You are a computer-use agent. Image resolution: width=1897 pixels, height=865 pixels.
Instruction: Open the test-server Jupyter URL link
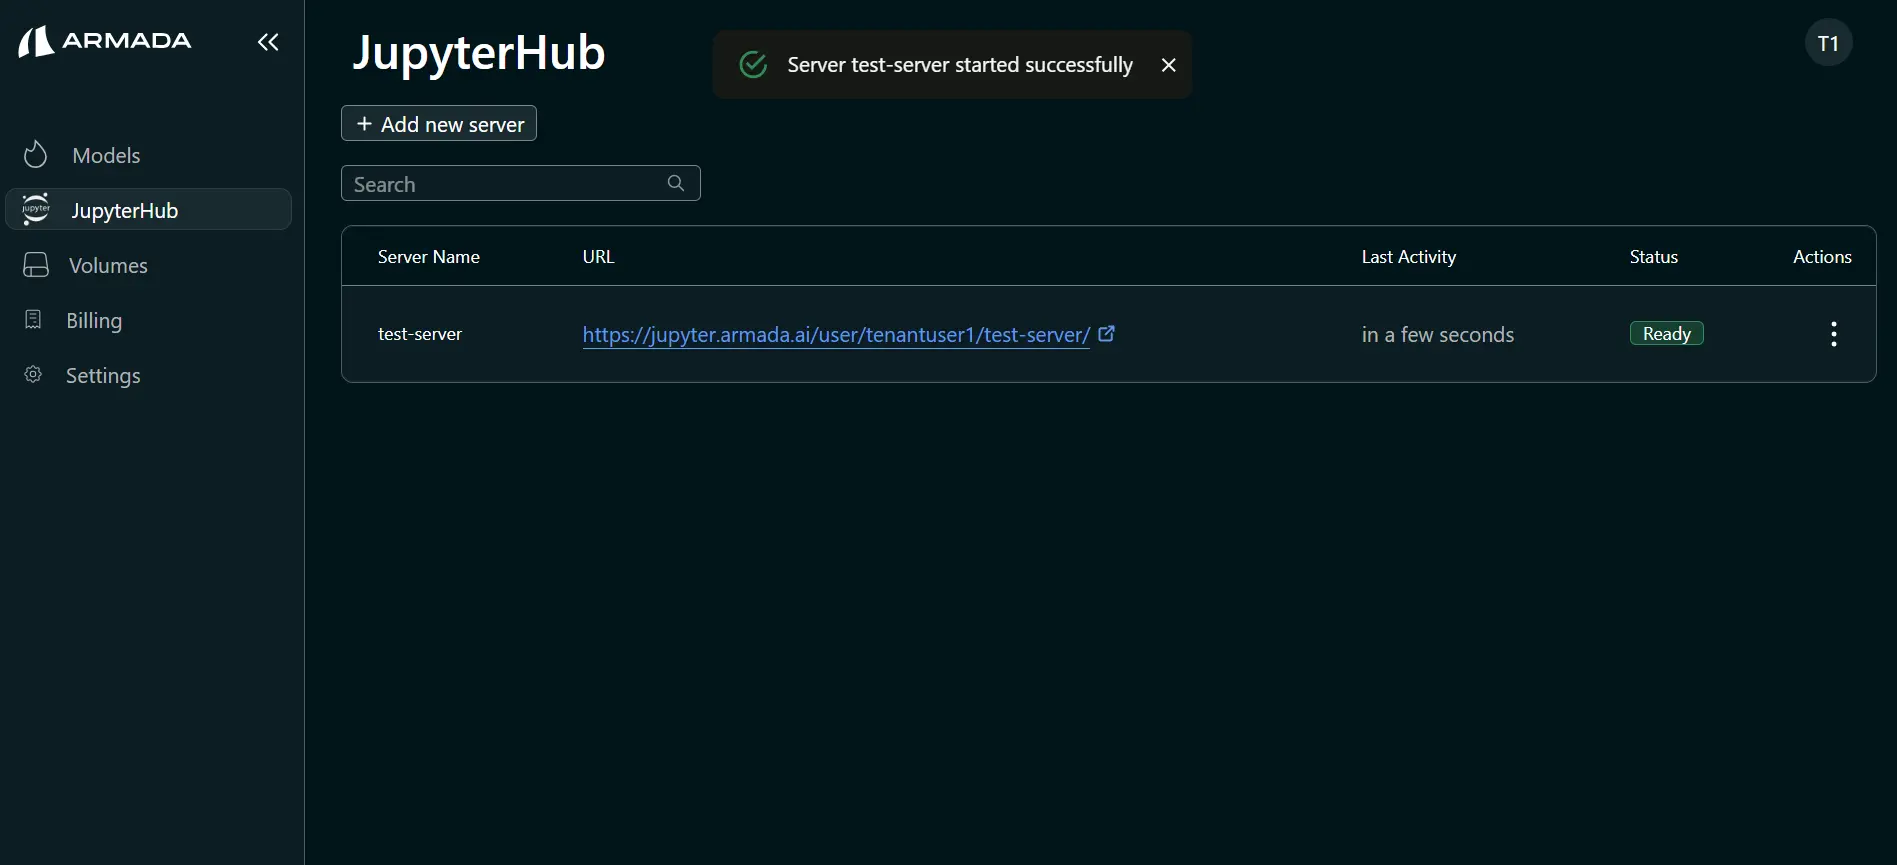click(836, 335)
